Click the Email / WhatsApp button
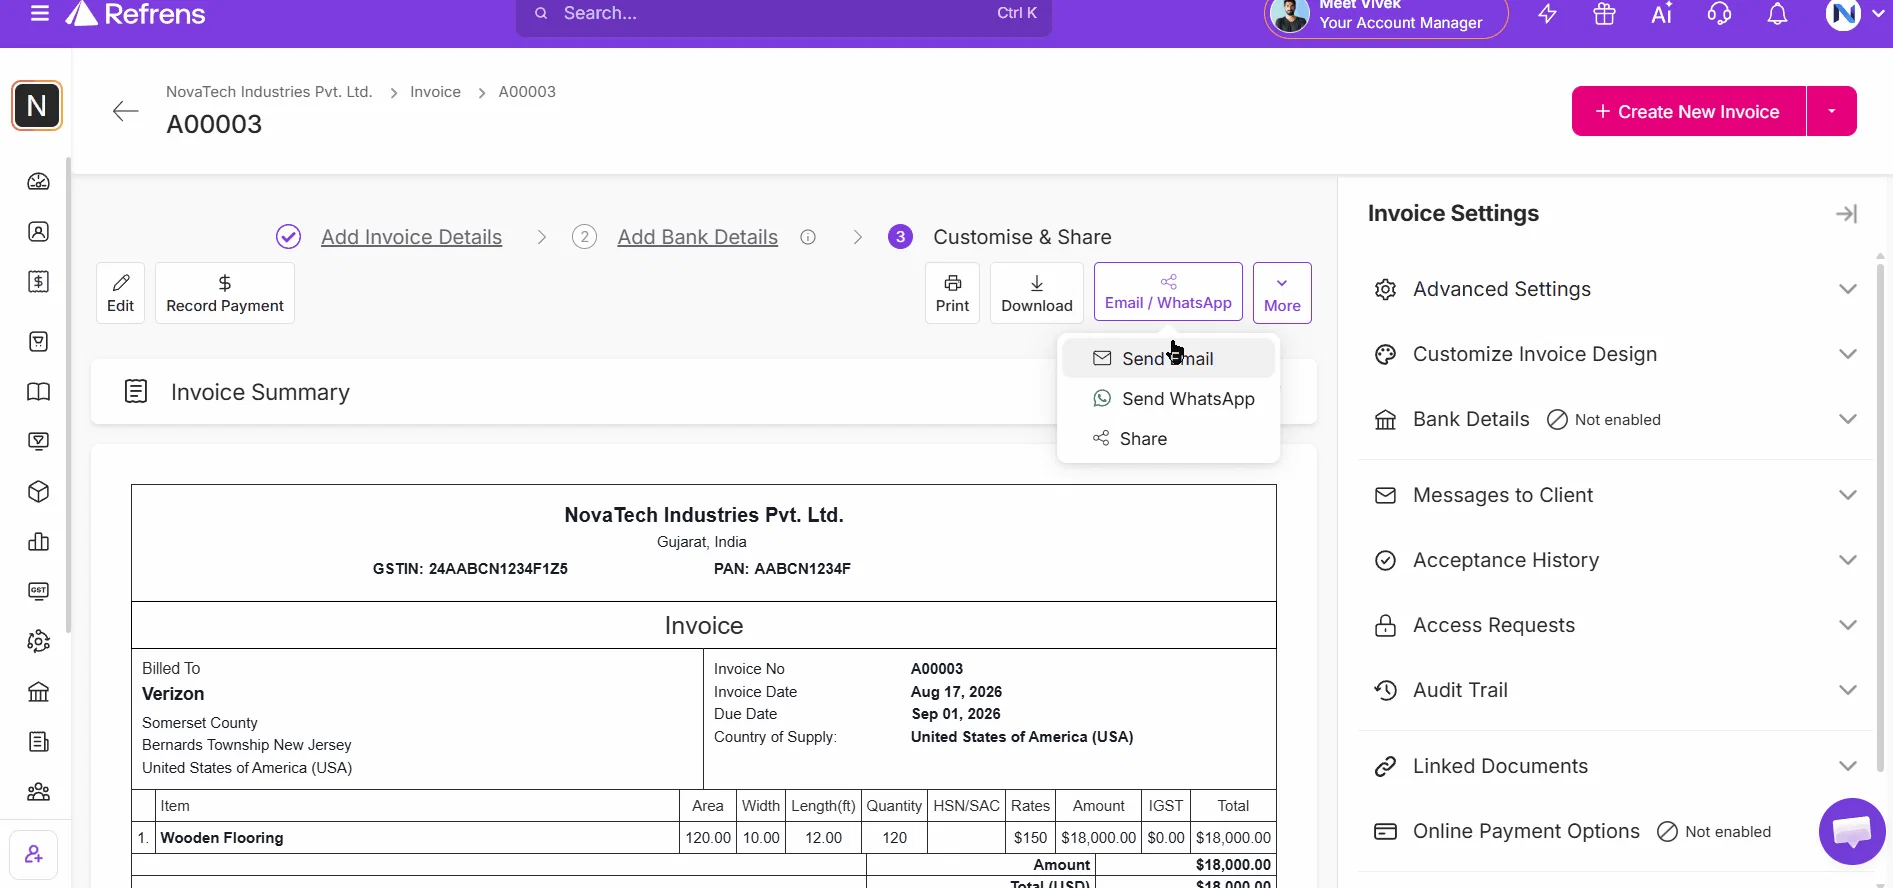The width and height of the screenshot is (1893, 888). [x=1168, y=292]
